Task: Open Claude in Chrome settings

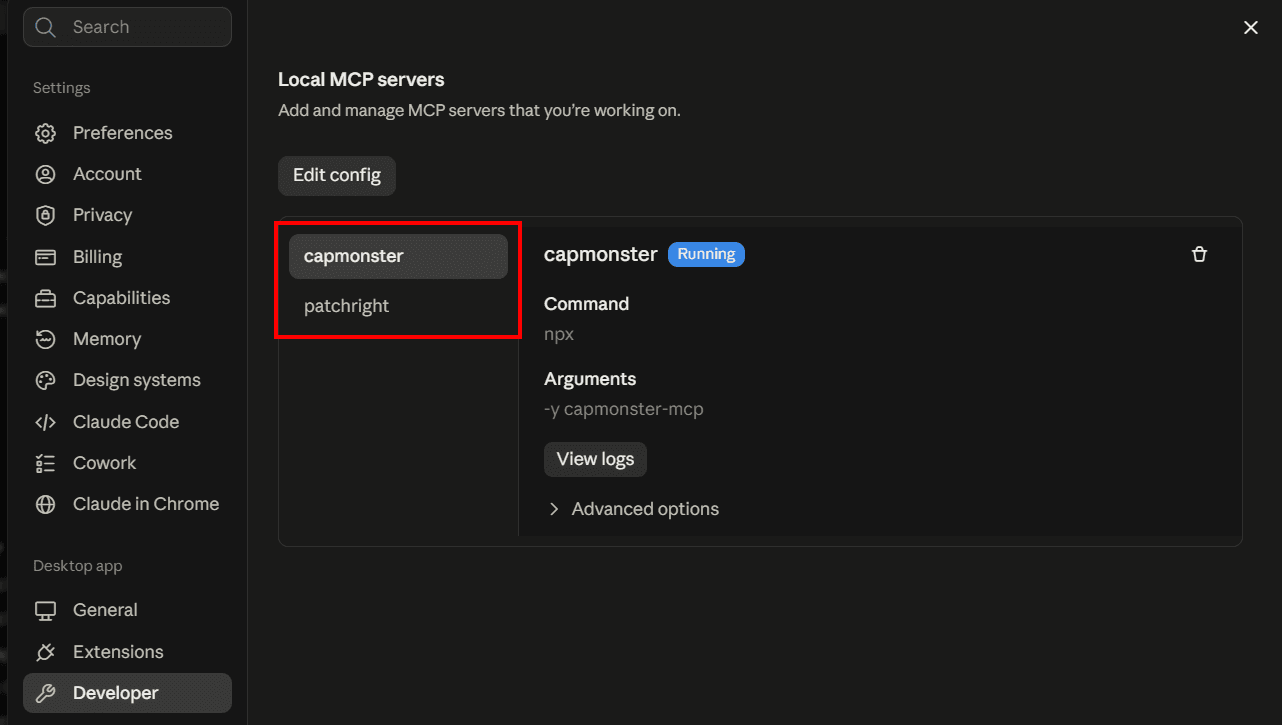Action: (x=127, y=504)
